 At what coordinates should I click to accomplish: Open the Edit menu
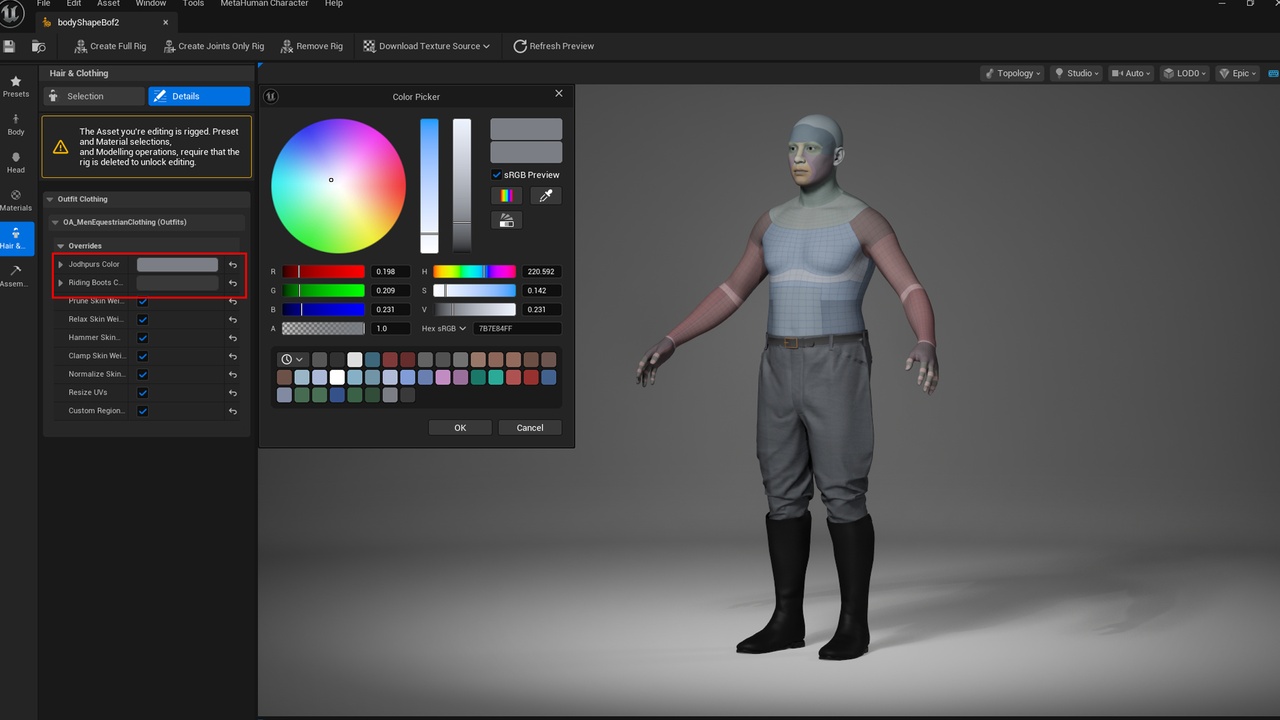pos(74,4)
